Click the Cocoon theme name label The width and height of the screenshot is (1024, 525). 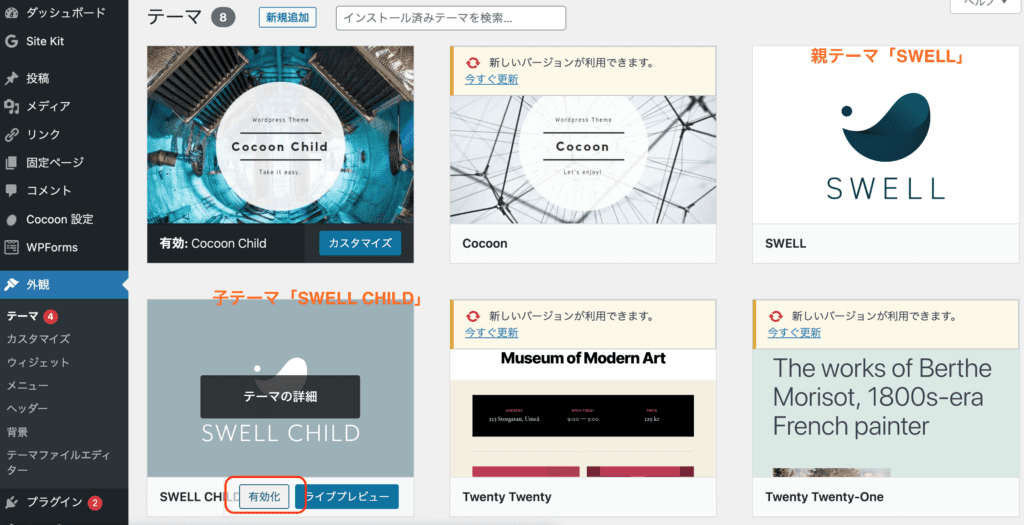[x=485, y=244]
